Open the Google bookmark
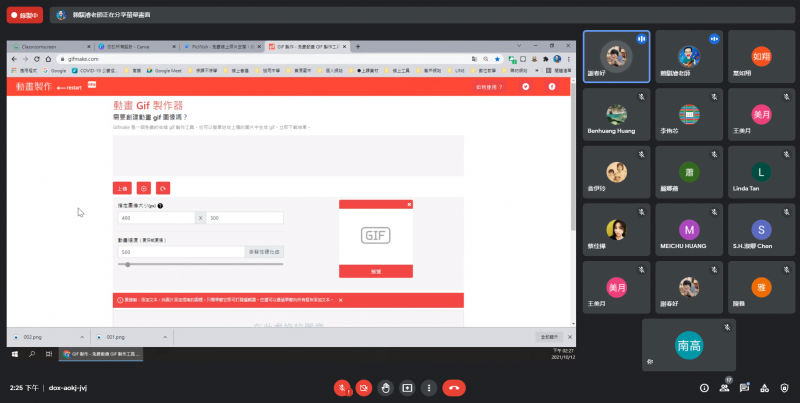The height and width of the screenshot is (403, 800). pyautogui.click(x=55, y=71)
